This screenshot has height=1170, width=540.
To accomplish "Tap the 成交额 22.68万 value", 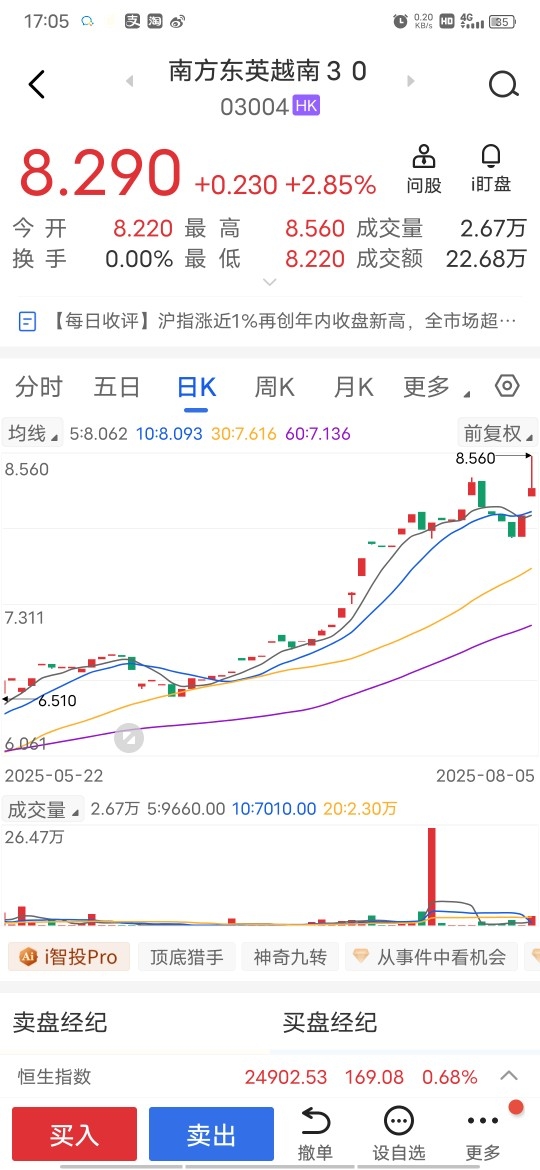I will pyautogui.click(x=486, y=259).
